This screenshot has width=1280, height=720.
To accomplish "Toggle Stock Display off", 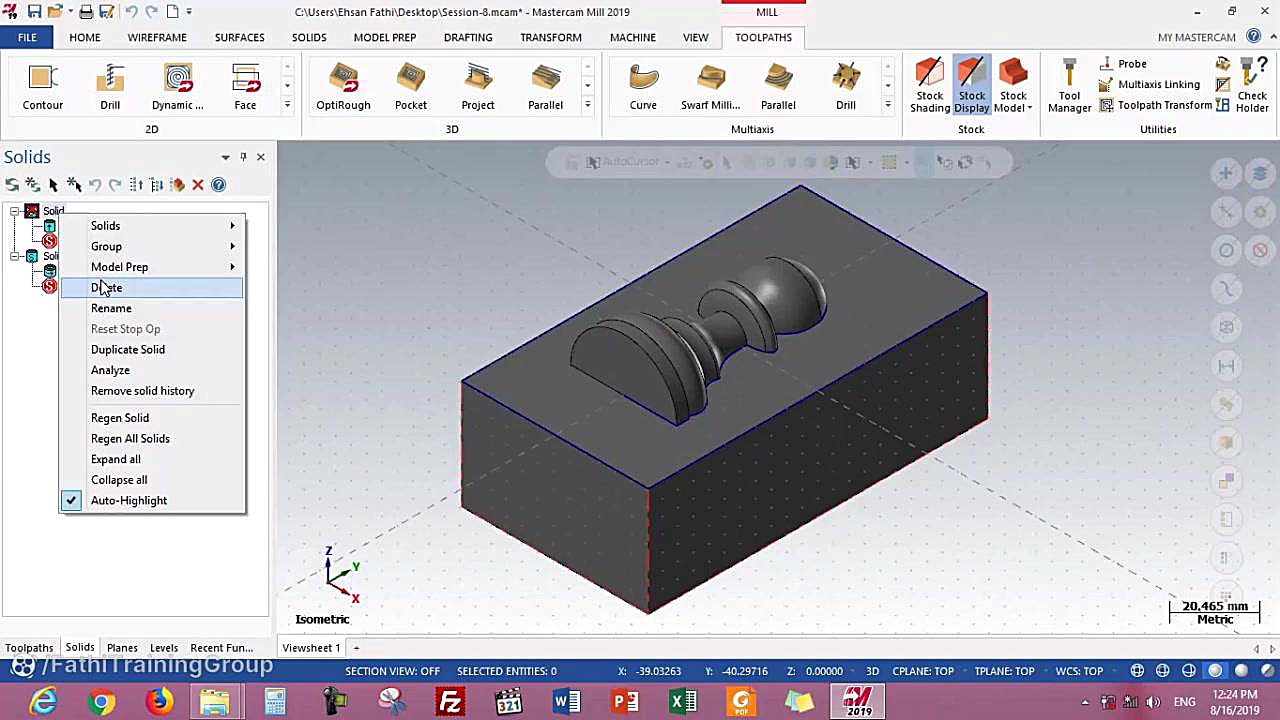I will [x=971, y=86].
